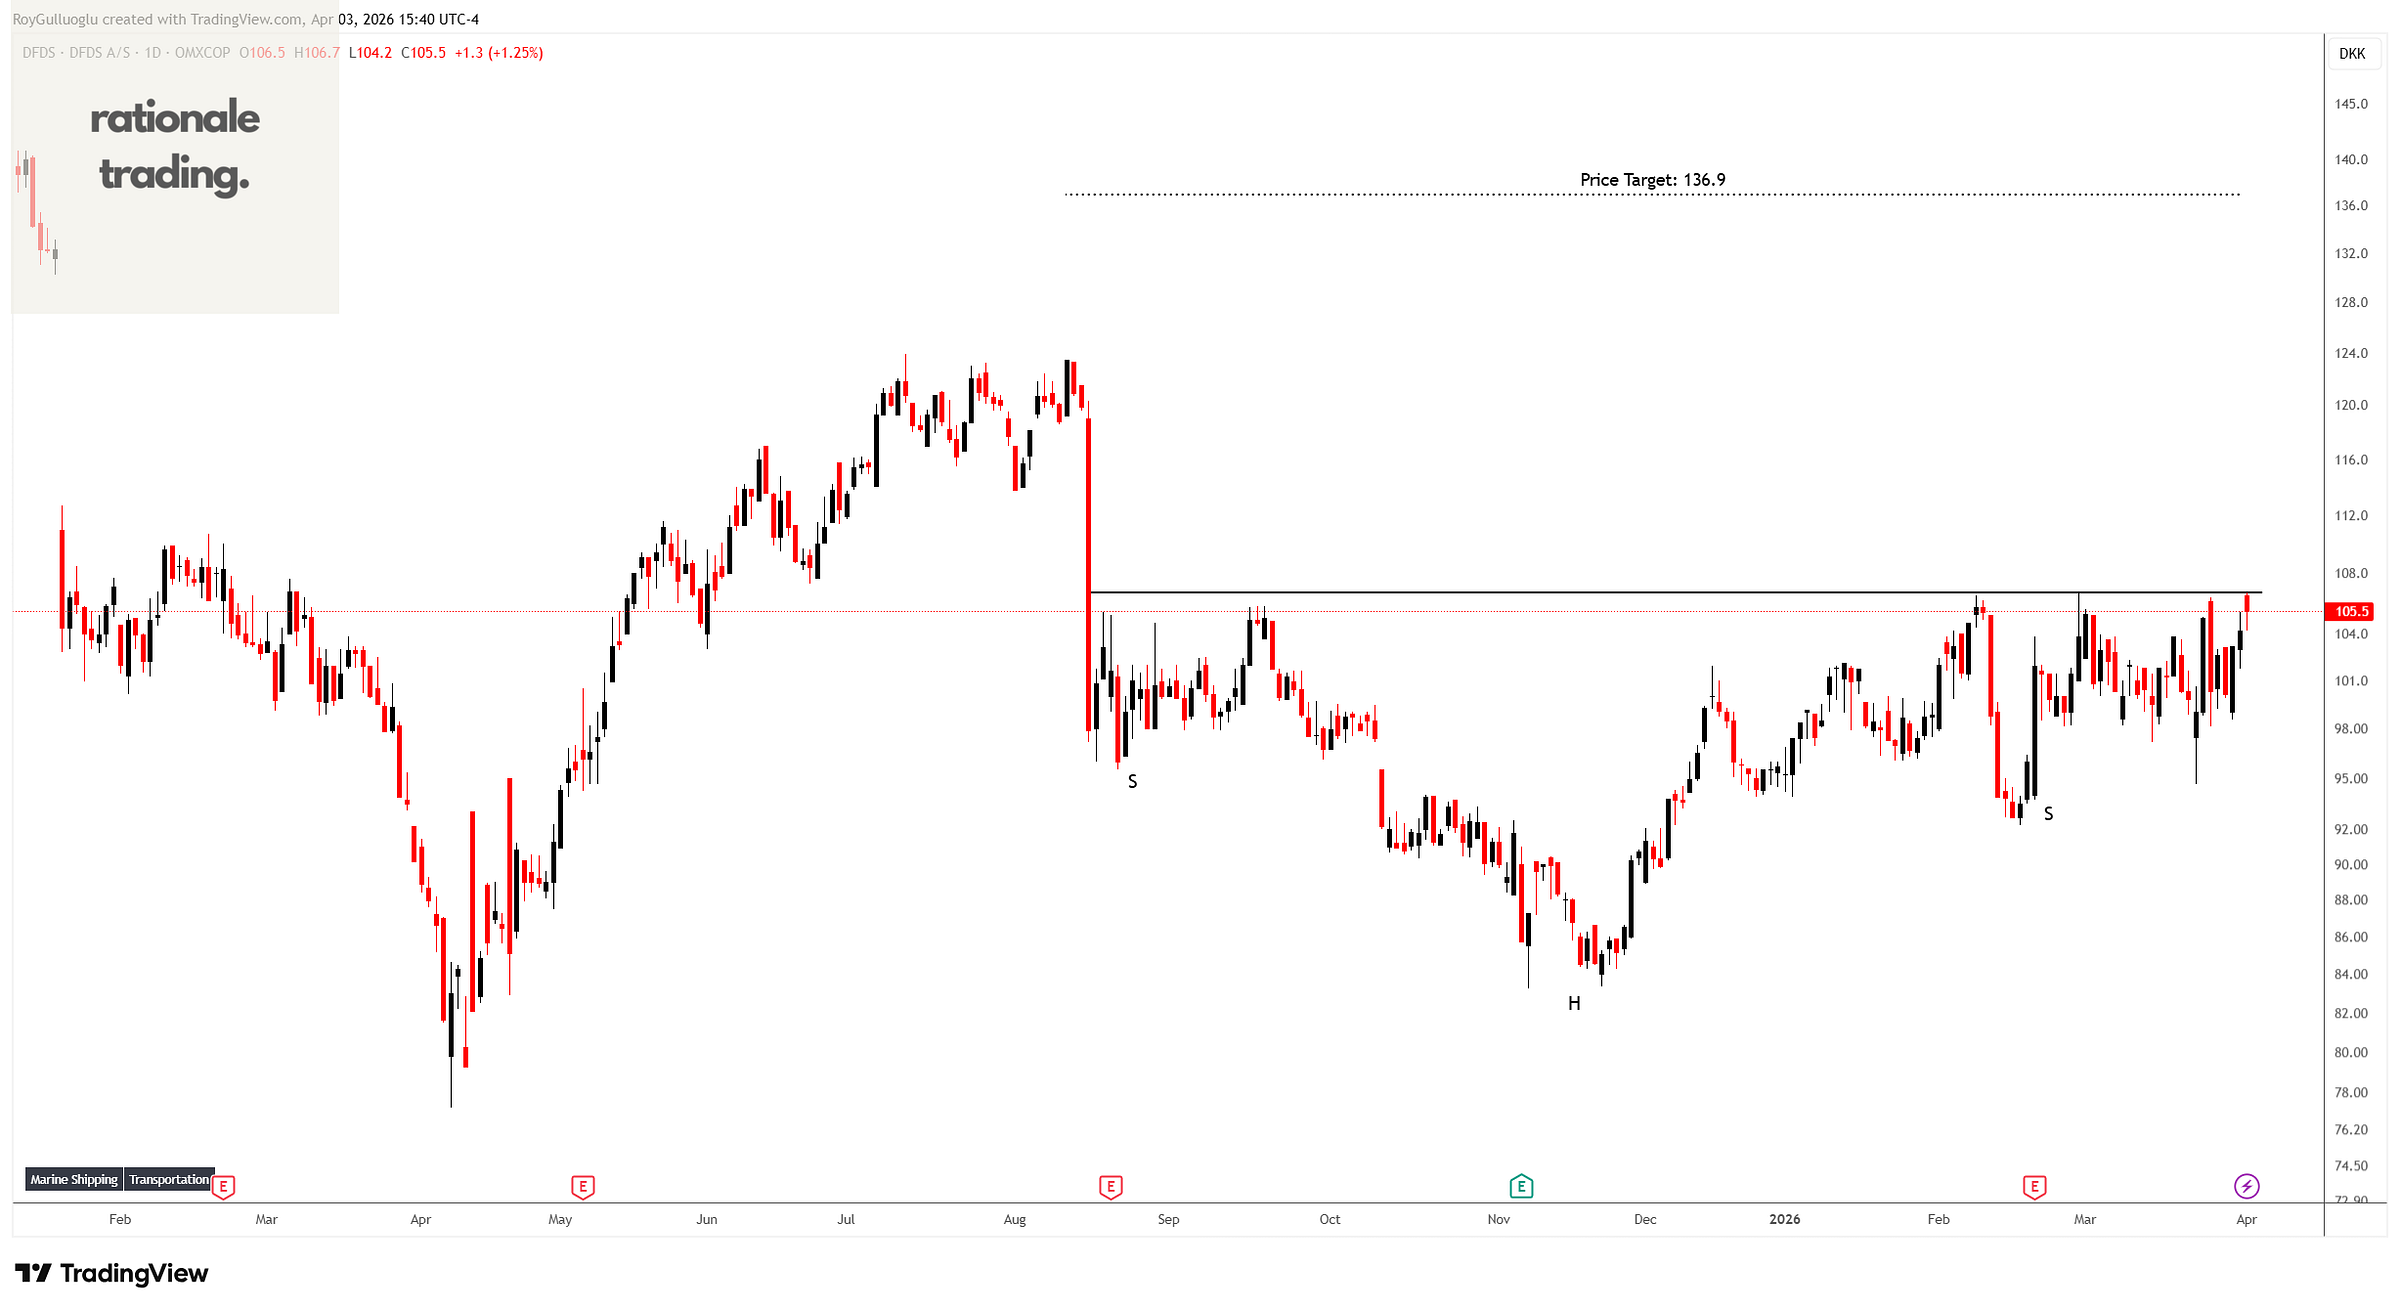Click the H head label under November low
Screen dimensions: 2400x1310
(1574, 1004)
